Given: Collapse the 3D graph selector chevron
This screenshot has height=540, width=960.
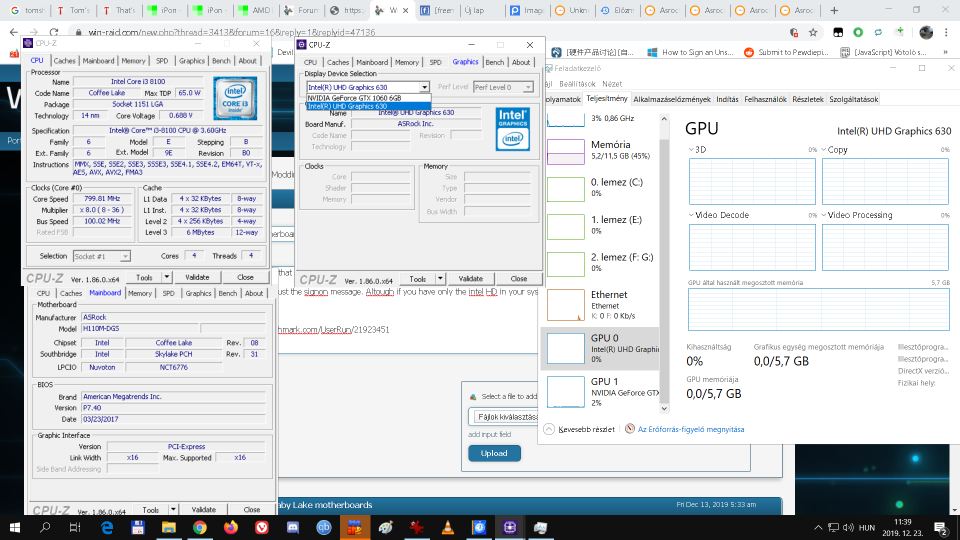Looking at the screenshot, I should click(x=691, y=149).
